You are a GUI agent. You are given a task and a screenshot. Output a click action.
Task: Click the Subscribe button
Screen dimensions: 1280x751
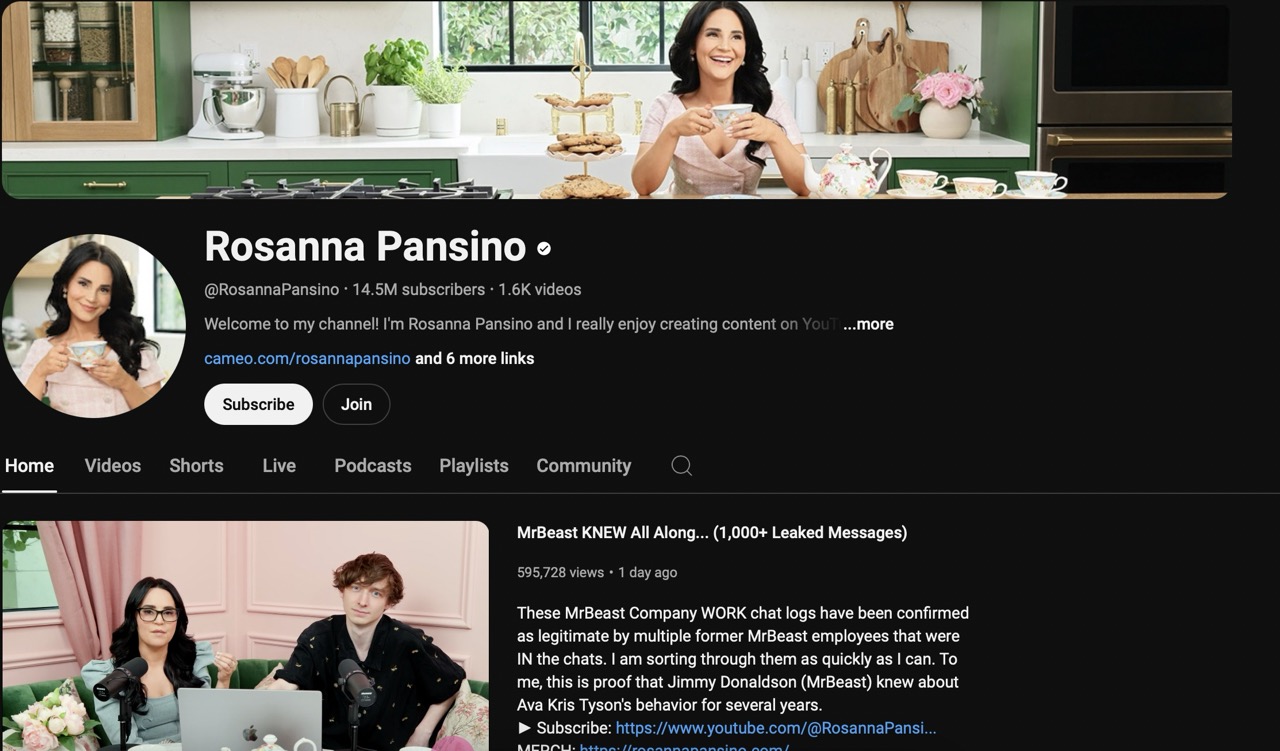coord(258,404)
